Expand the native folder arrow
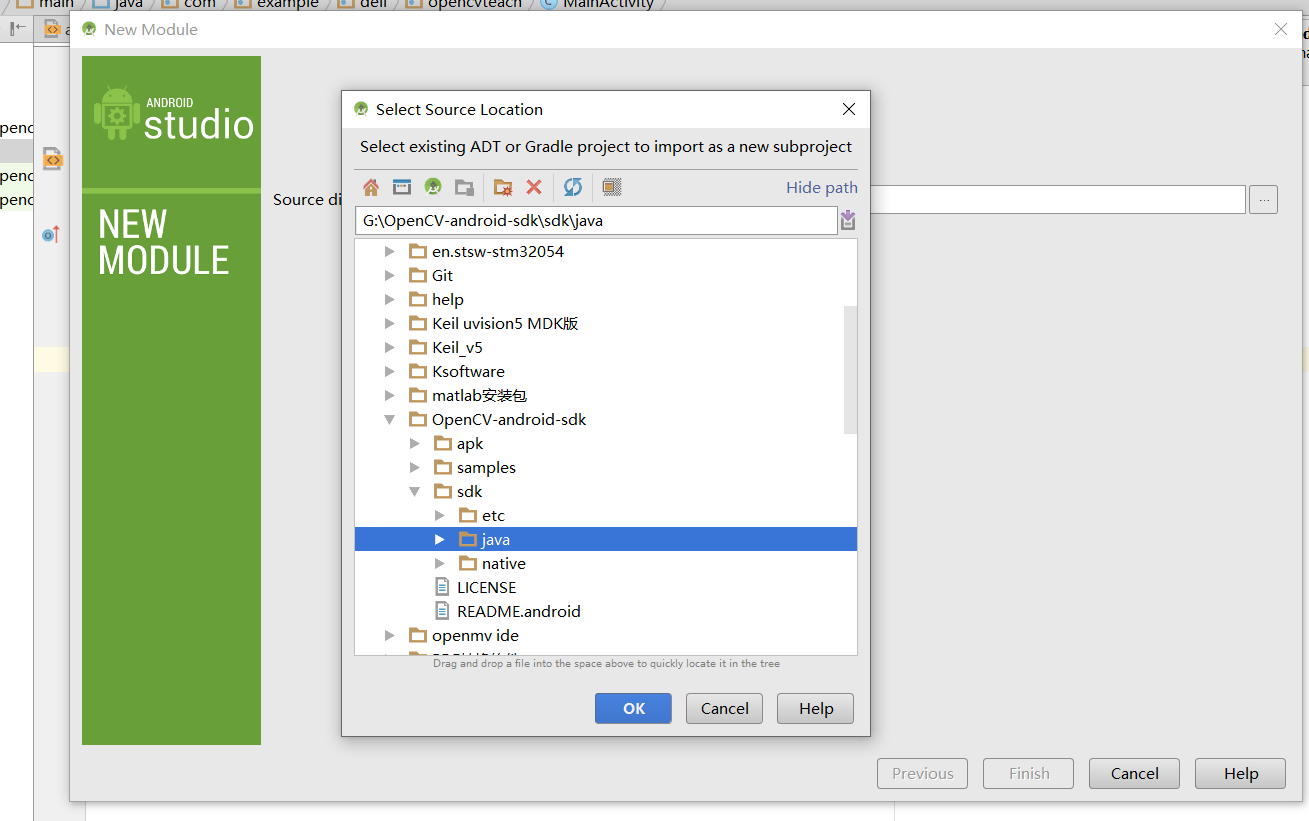The width and height of the screenshot is (1309, 821). [x=440, y=563]
